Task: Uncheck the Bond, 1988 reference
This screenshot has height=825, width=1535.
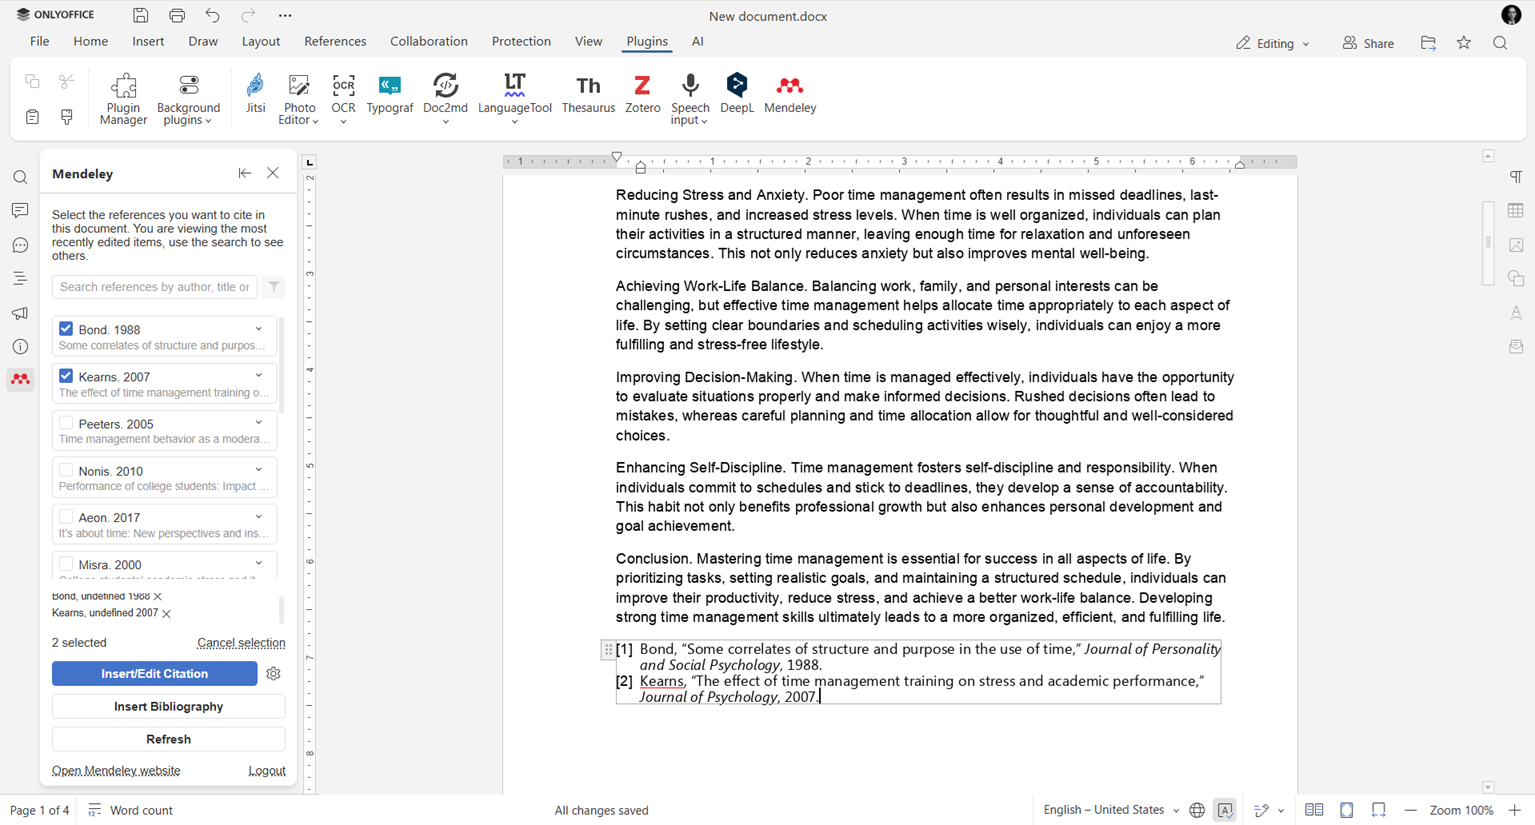Action: coord(66,329)
